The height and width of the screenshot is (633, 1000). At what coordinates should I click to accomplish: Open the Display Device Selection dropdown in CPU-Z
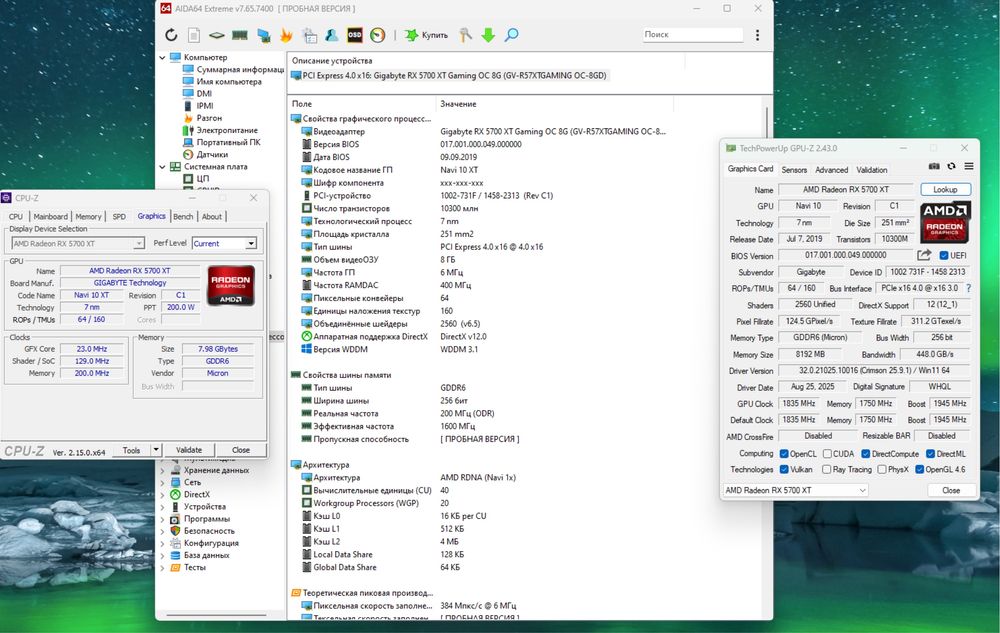pyautogui.click(x=78, y=244)
